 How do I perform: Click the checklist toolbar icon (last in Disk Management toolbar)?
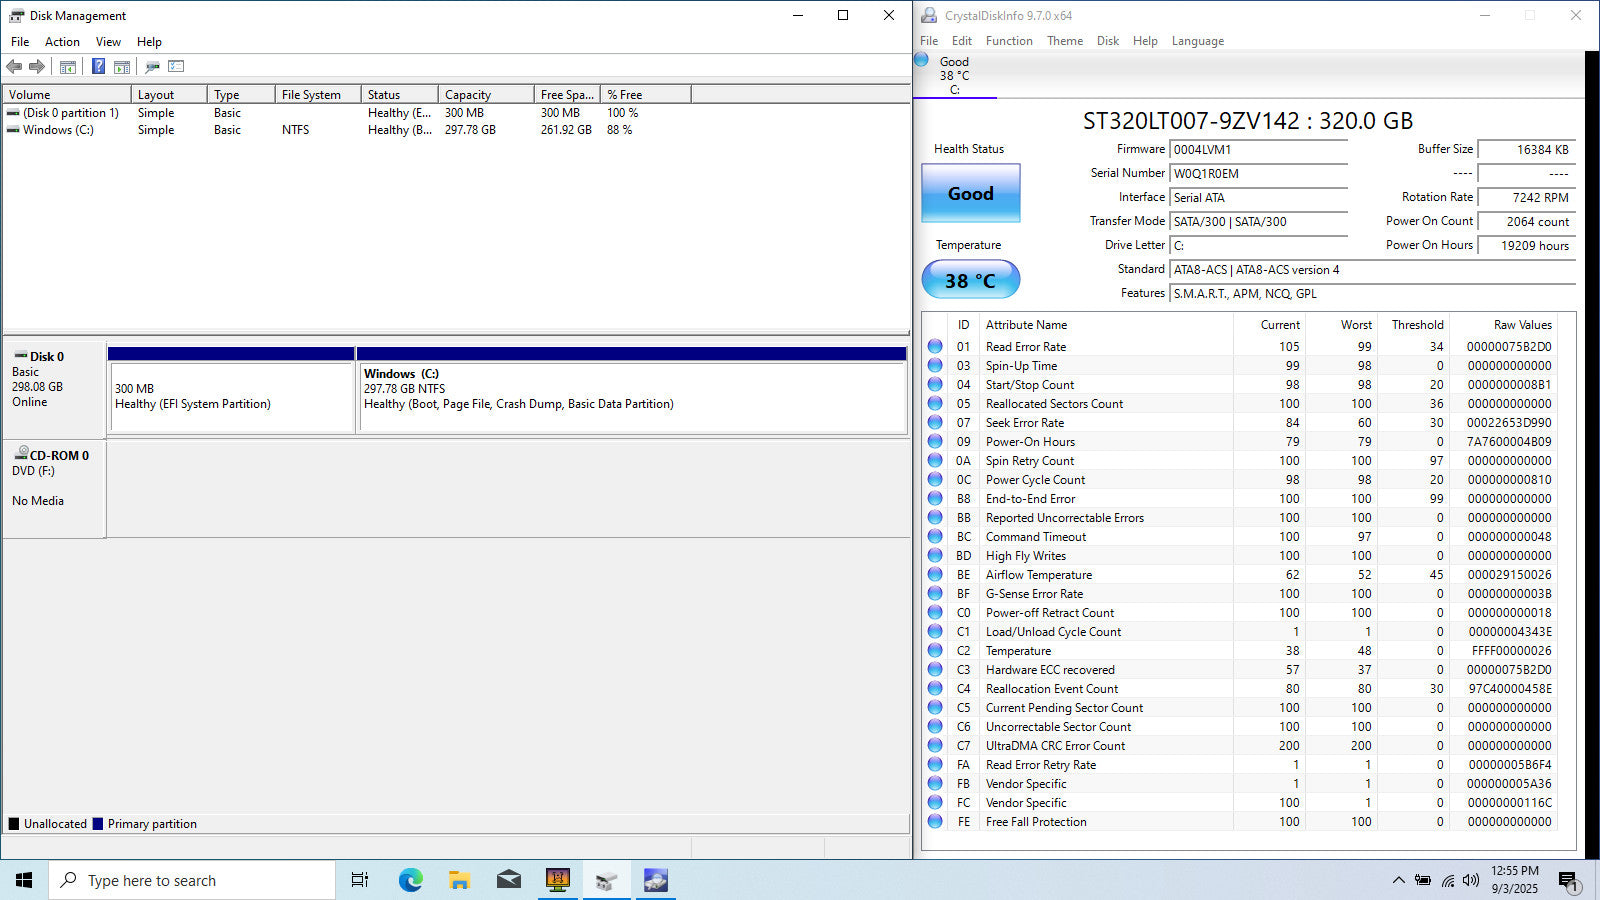(x=176, y=67)
